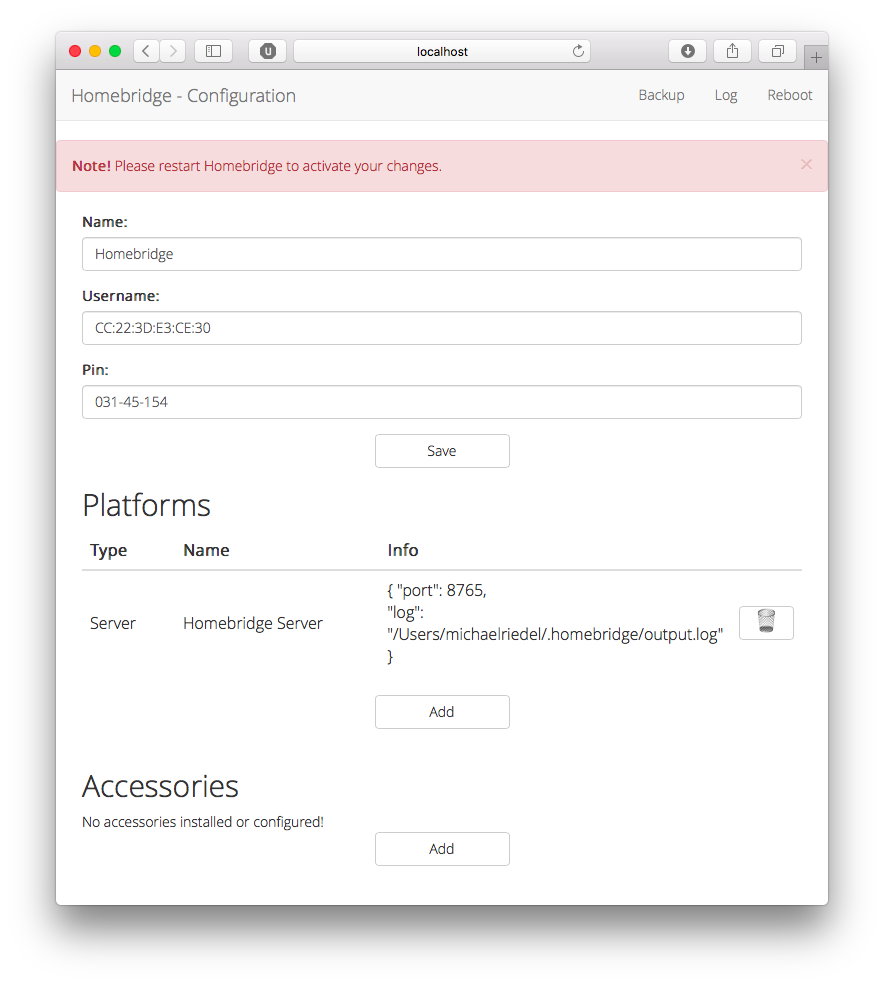
Task: Select the output.log path text
Action: tap(555, 634)
